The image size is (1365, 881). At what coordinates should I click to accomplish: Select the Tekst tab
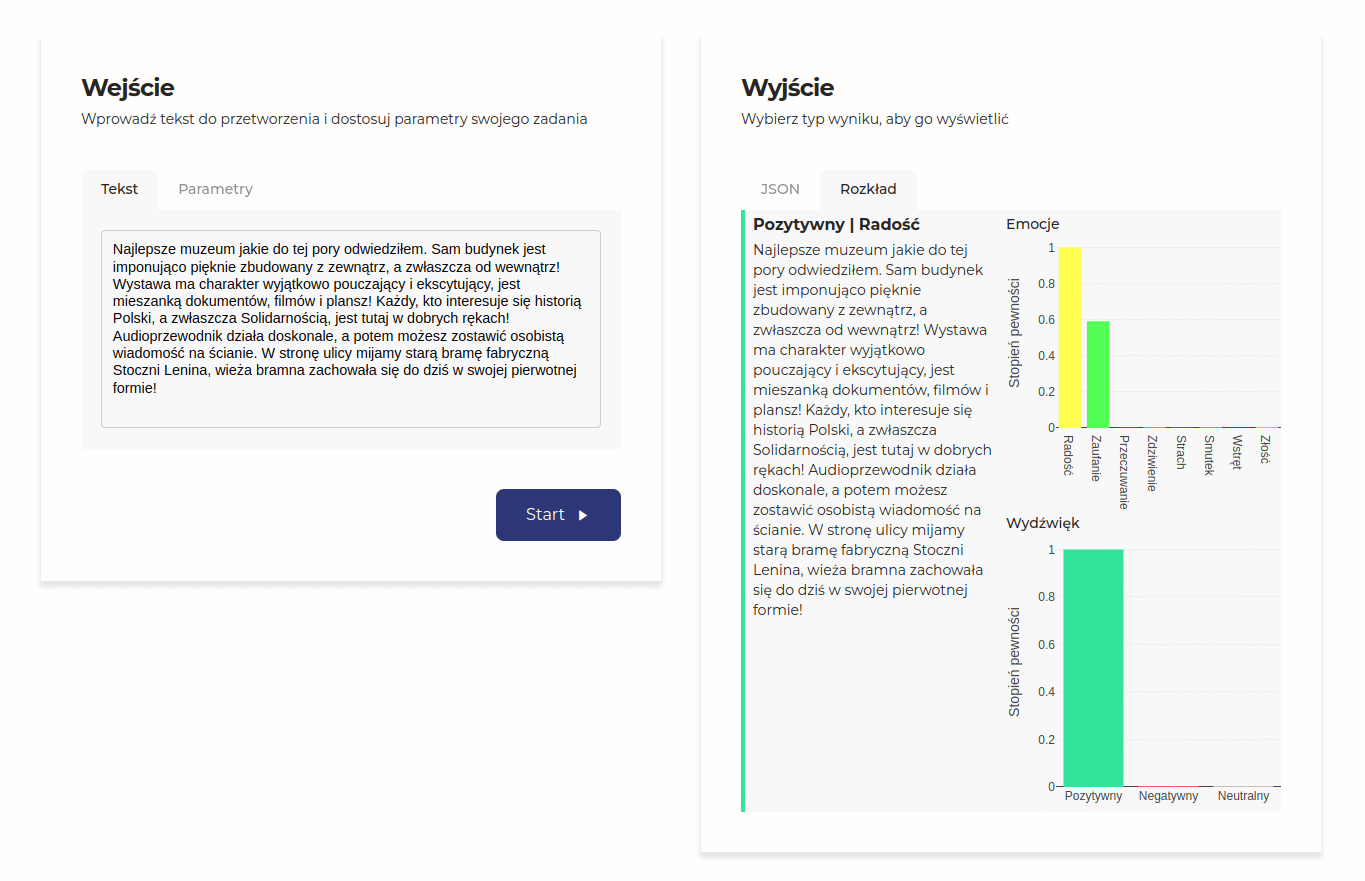(x=119, y=189)
